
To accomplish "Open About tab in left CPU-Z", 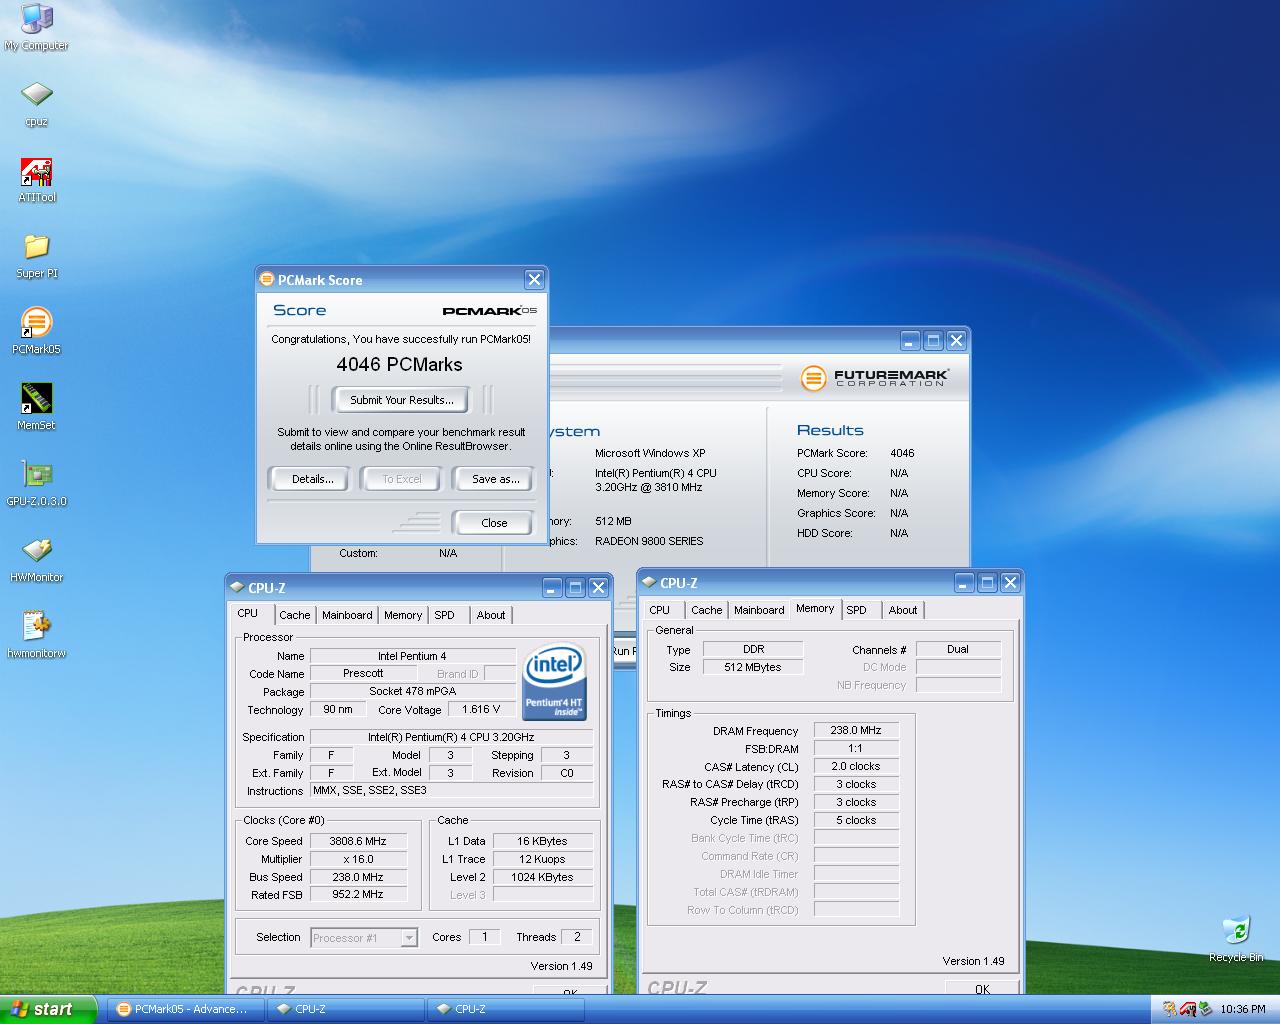I will pos(490,615).
